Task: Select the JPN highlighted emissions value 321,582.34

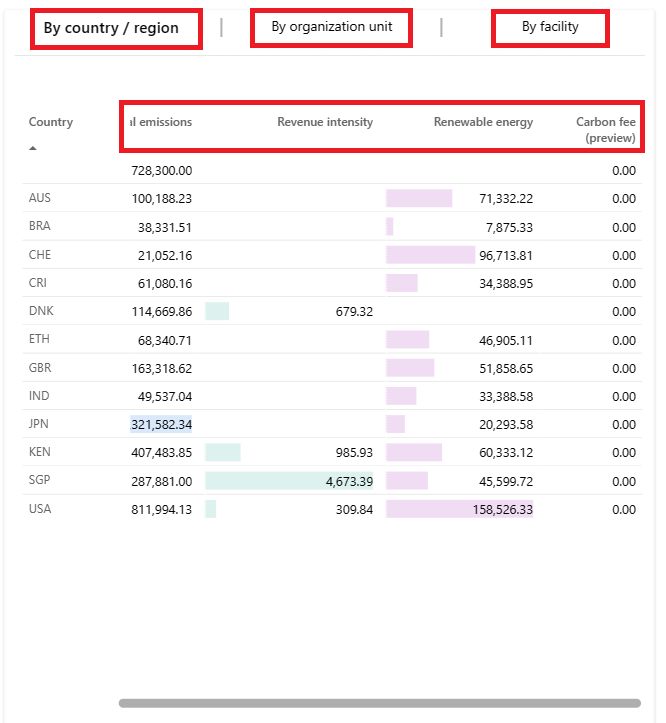Action: click(161, 424)
